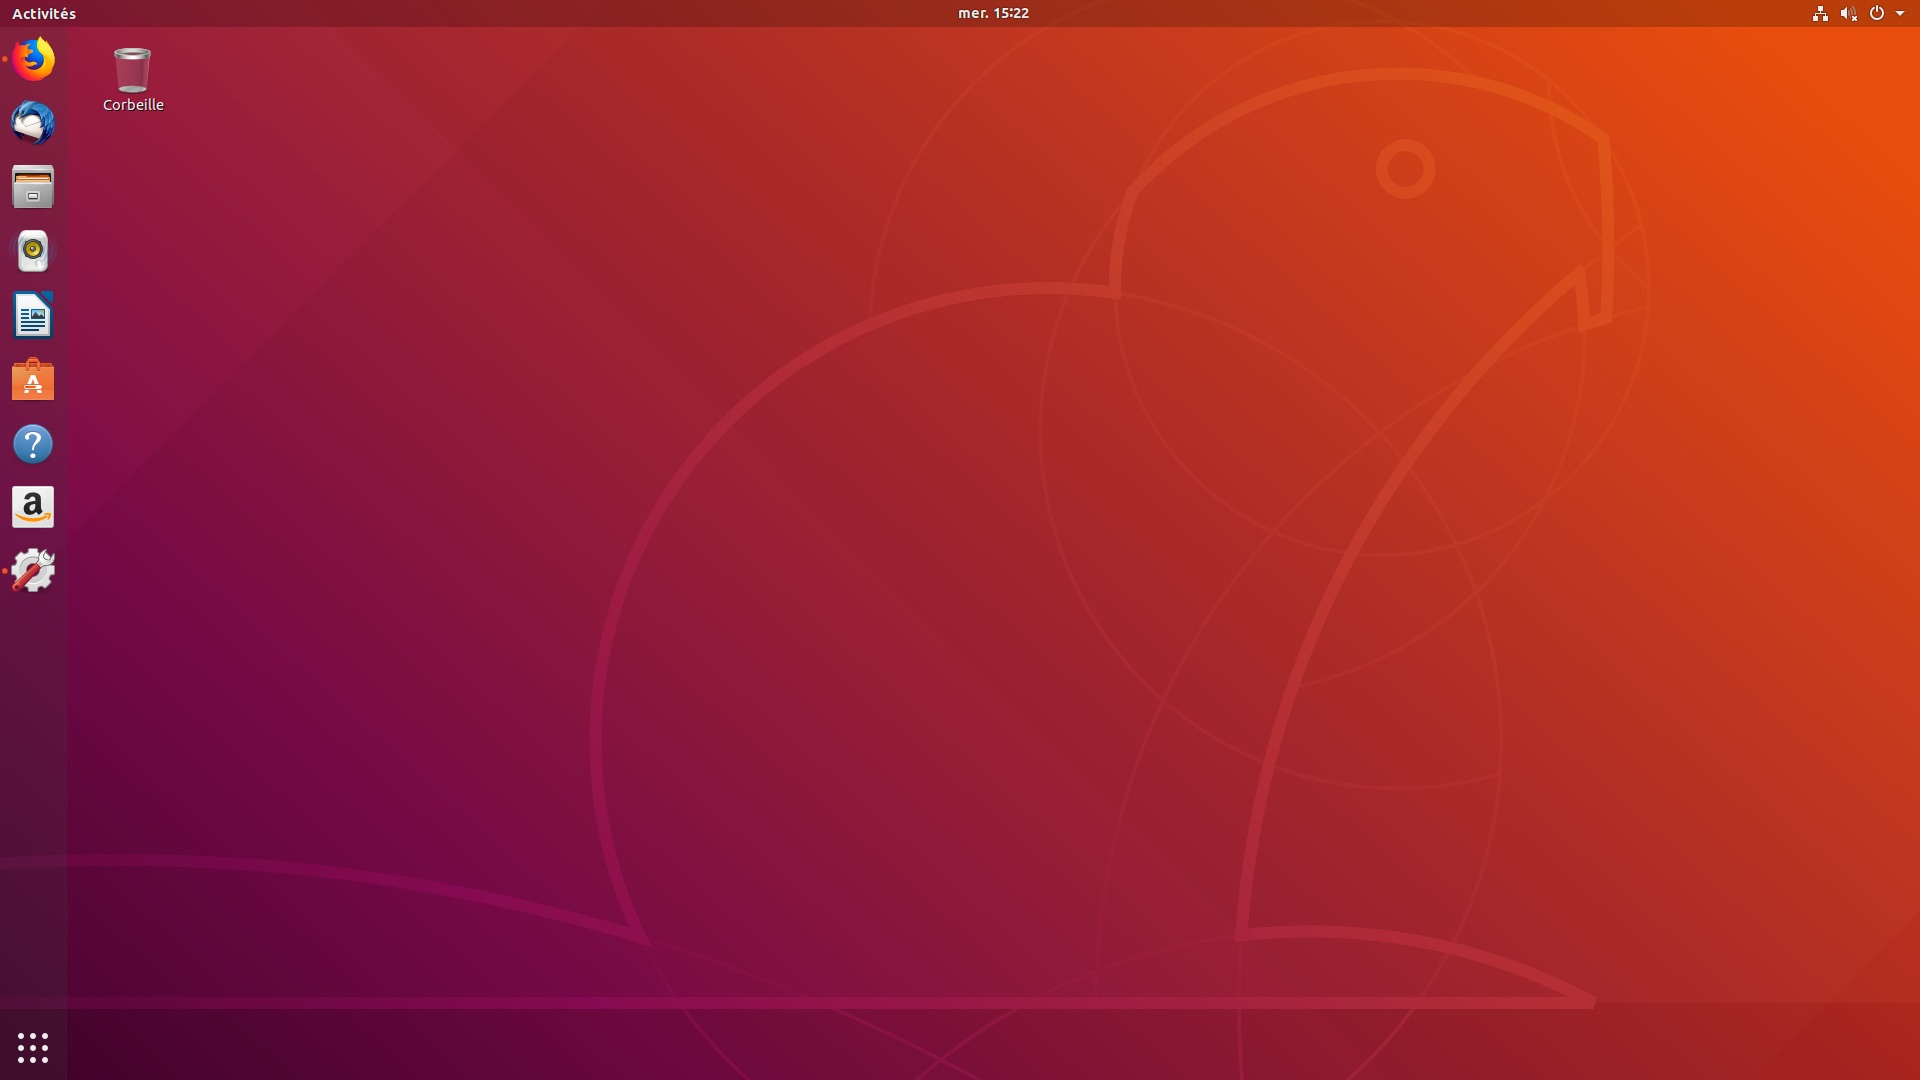The height and width of the screenshot is (1080, 1920).
Task: Launch Thunderbird mail from the dock
Action: pos(33,123)
